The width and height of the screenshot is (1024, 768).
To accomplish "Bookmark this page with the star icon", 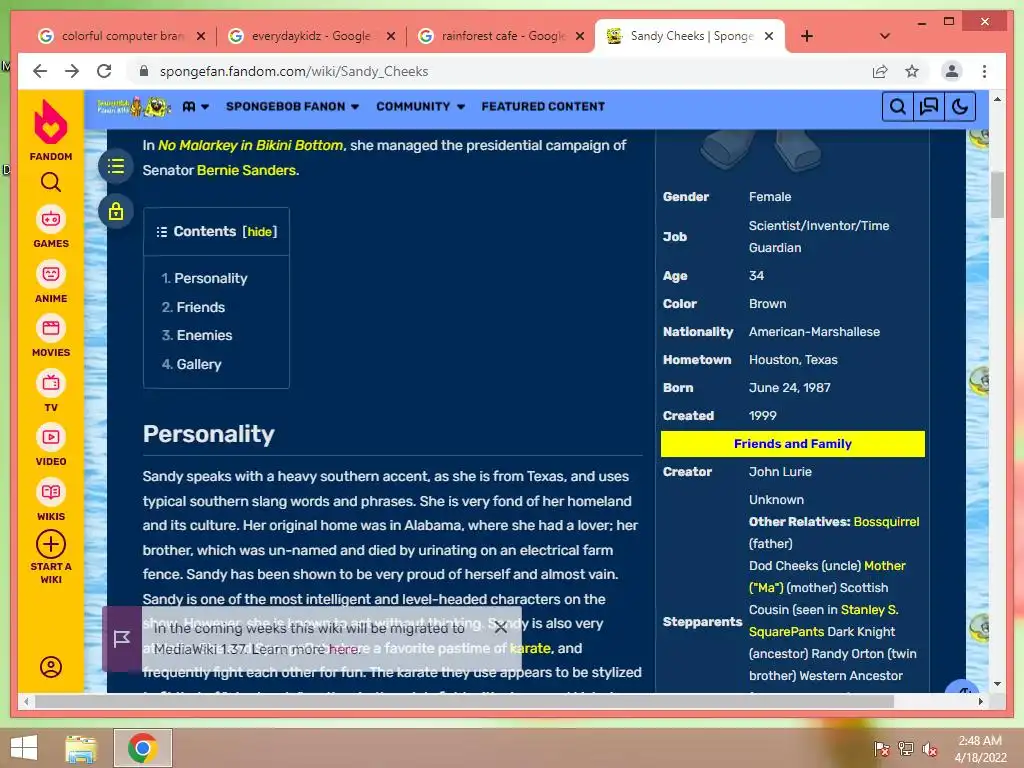I will [912, 71].
